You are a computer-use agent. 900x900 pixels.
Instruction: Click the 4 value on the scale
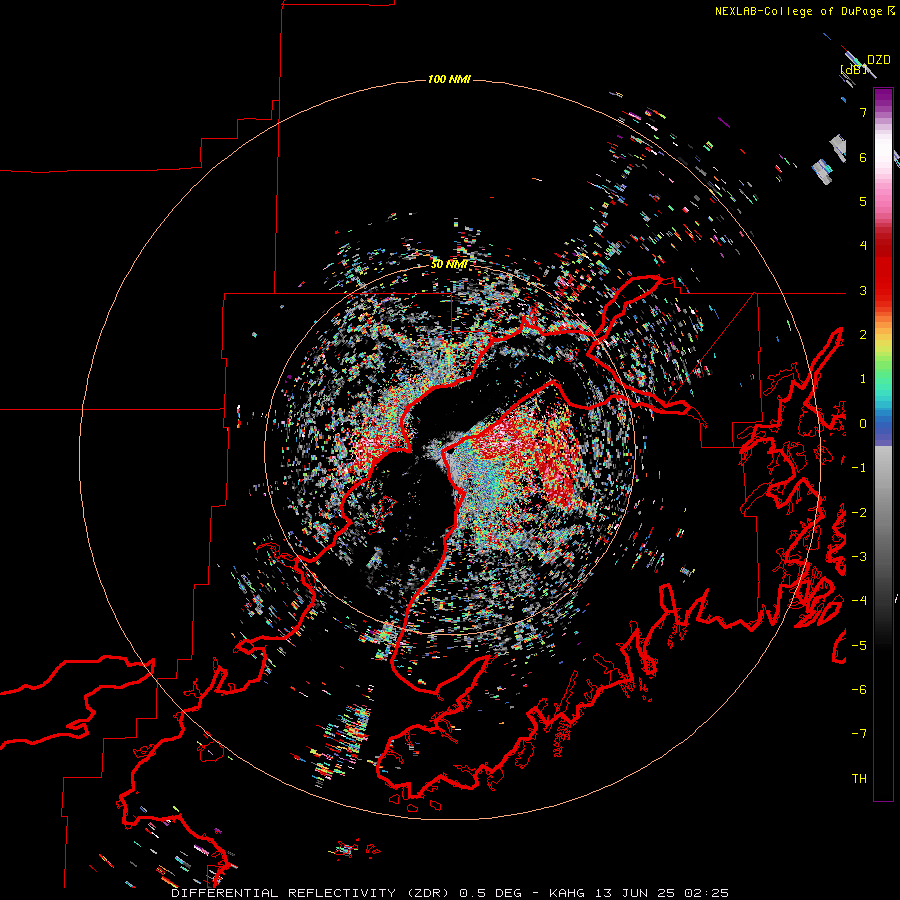(x=863, y=246)
